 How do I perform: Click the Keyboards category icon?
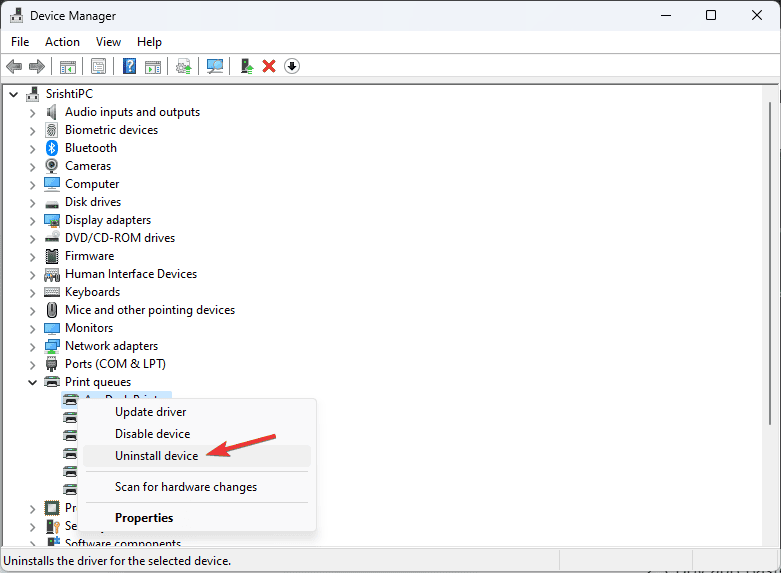coord(52,292)
